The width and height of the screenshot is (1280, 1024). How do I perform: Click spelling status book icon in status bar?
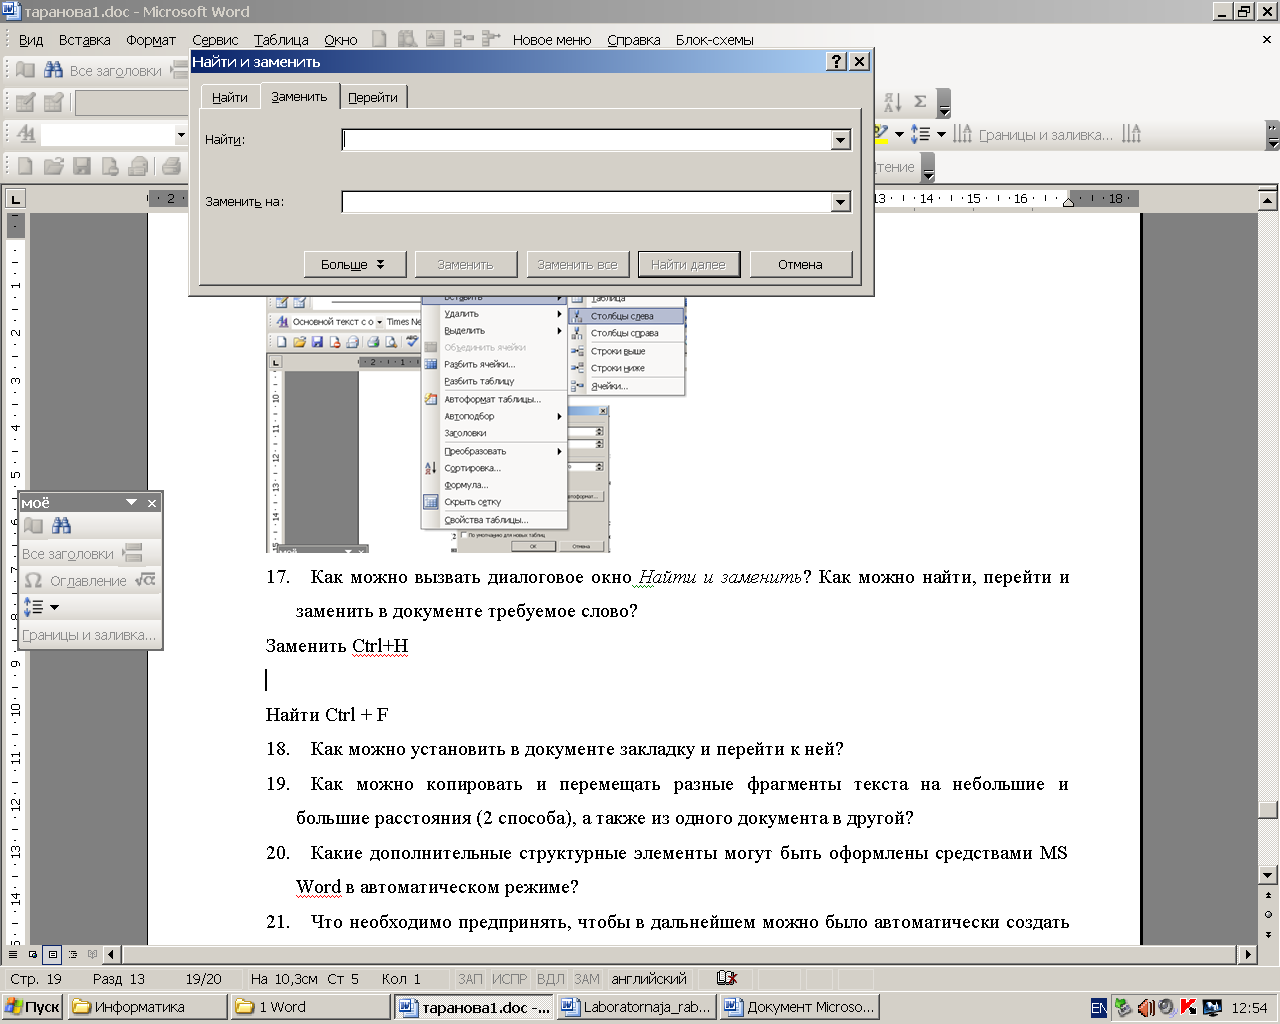[728, 979]
